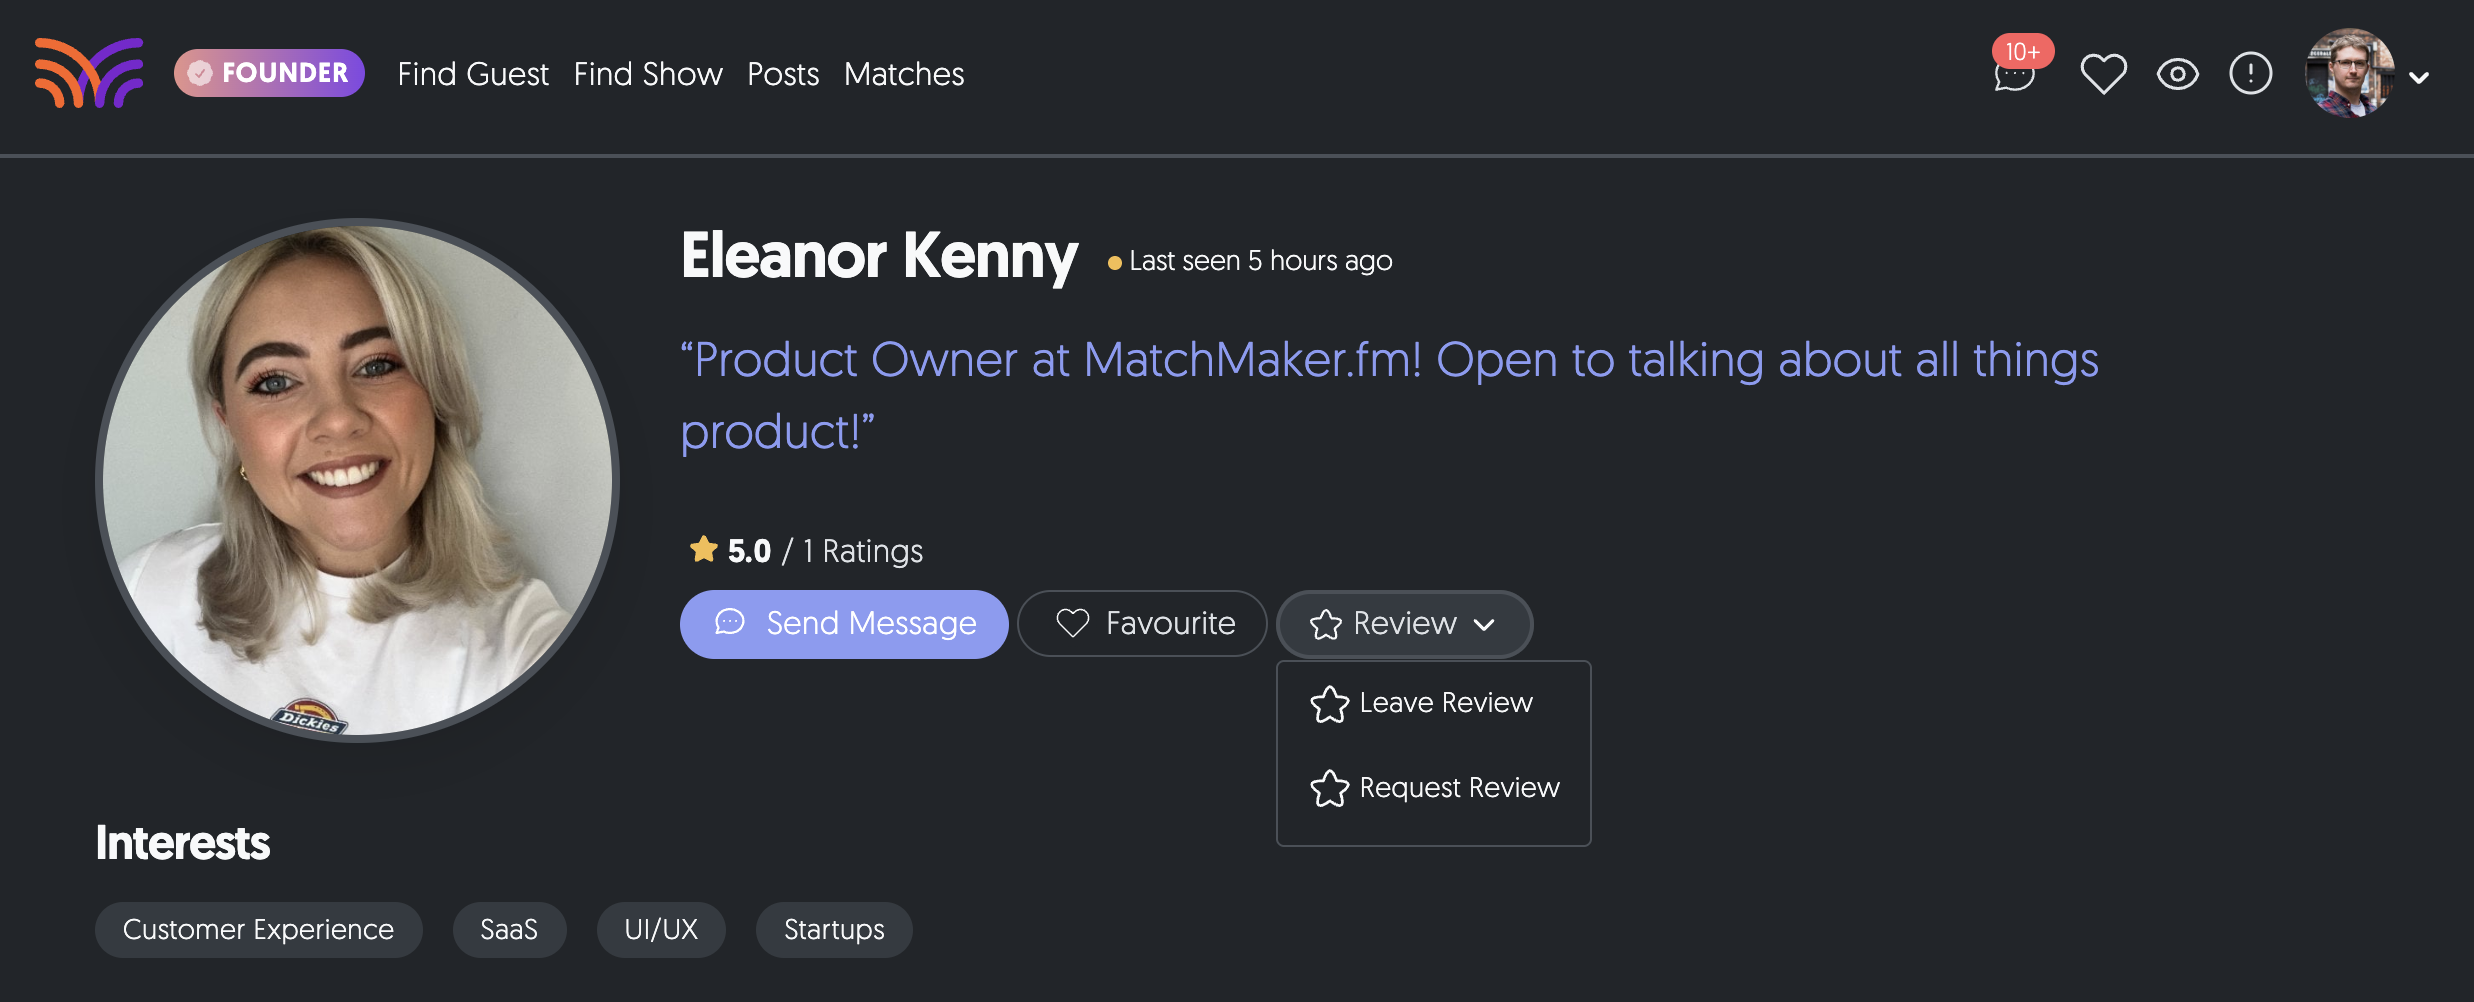Expand the account menu via the avatar chevron
This screenshot has width=2474, height=1002.
coord(2421,77)
